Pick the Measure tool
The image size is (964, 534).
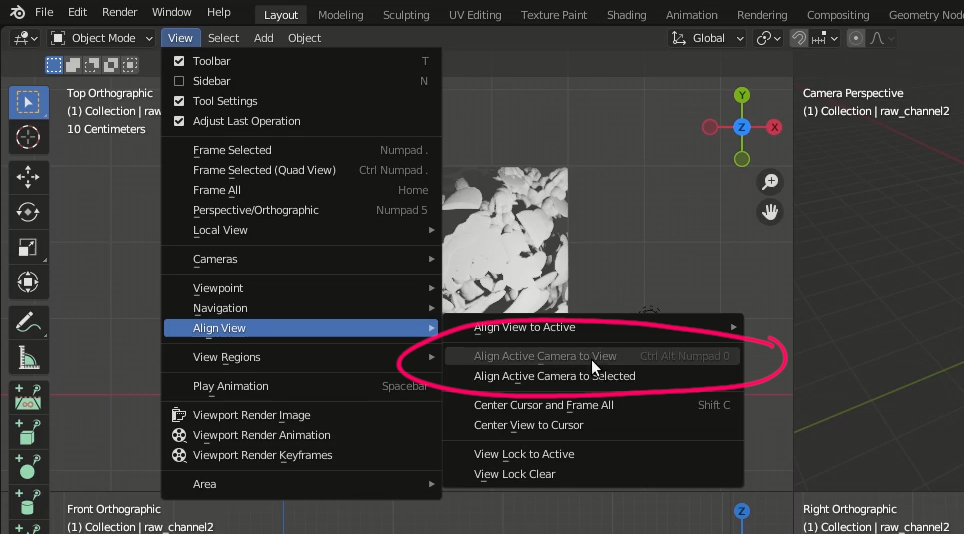click(x=28, y=358)
